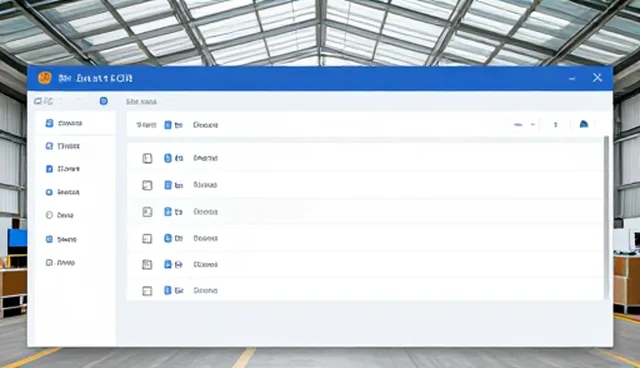Select the name text of the first list row
The height and width of the screenshot is (368, 640).
coord(205,158)
